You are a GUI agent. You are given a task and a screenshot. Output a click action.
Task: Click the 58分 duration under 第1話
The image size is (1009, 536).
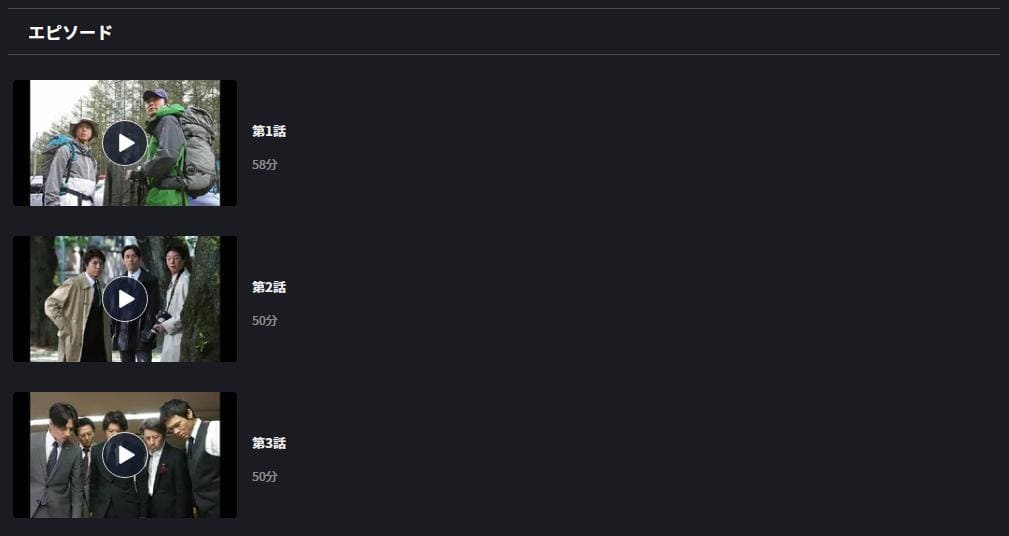pos(264,165)
